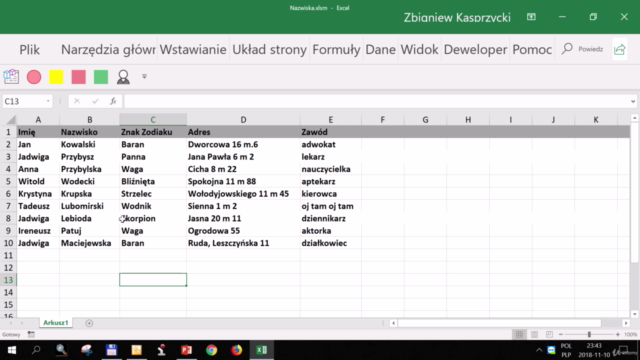The height and width of the screenshot is (360, 640).
Task: Open the Dane tab
Action: (380, 49)
